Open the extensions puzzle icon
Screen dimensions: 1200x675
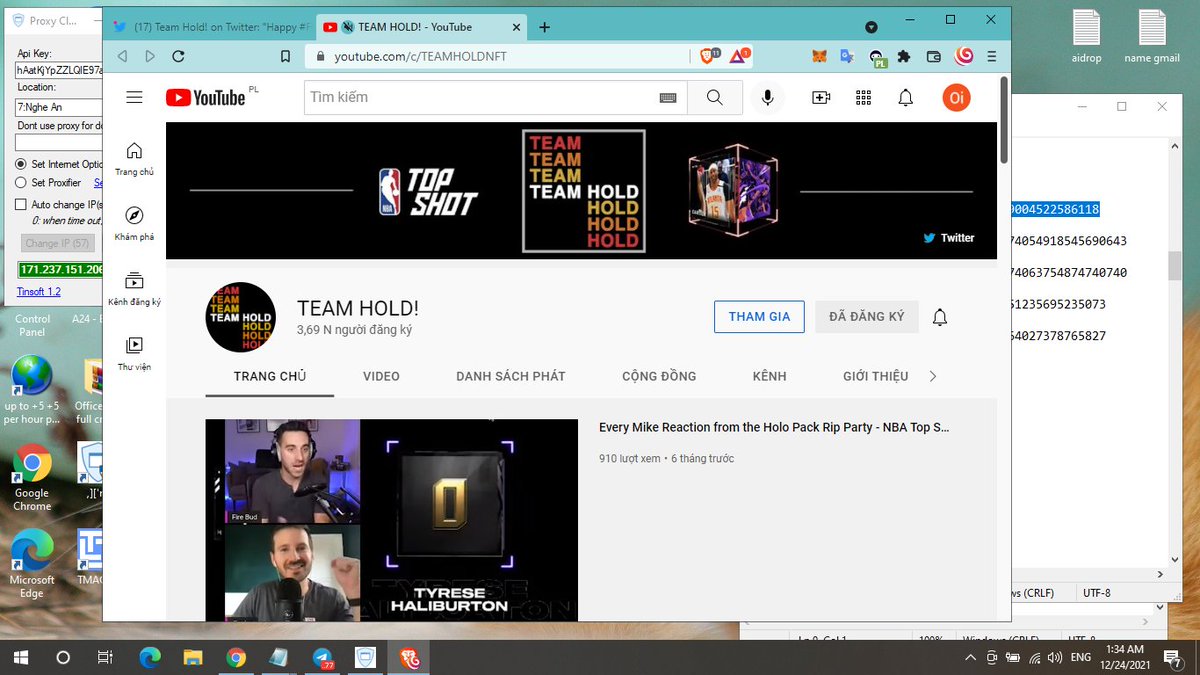[x=905, y=57]
